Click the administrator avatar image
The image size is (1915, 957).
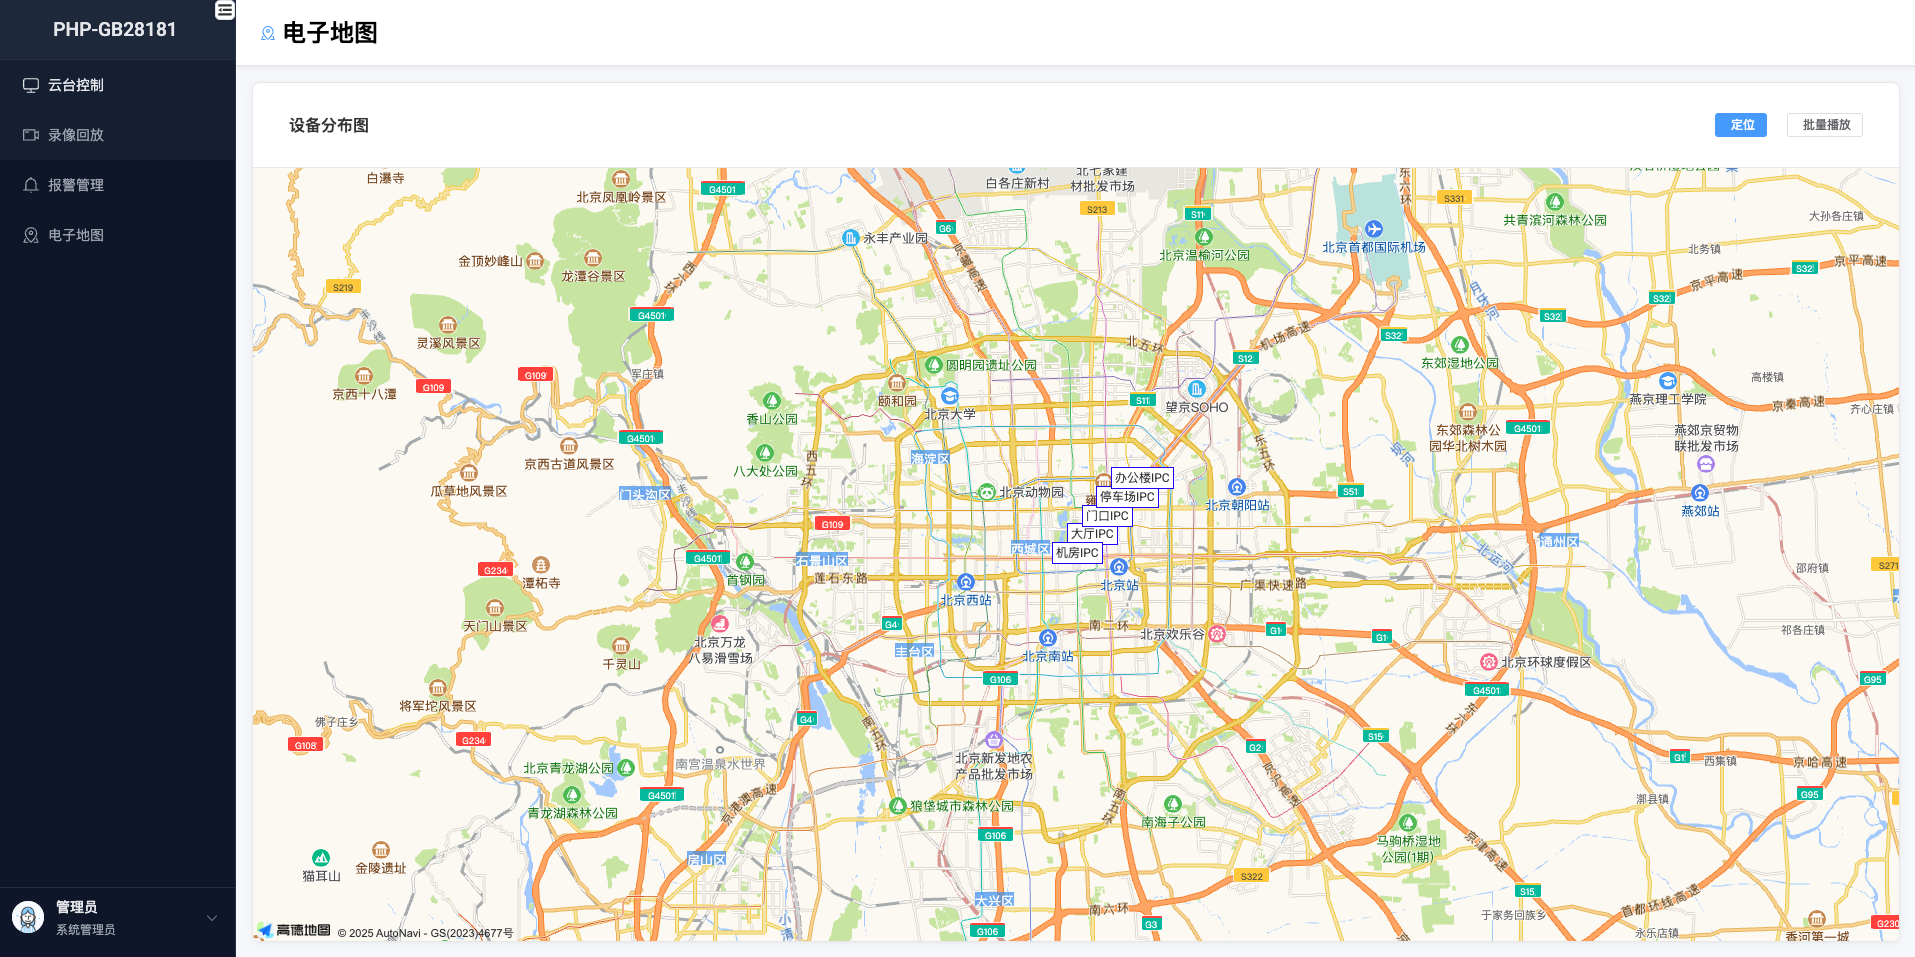point(28,917)
